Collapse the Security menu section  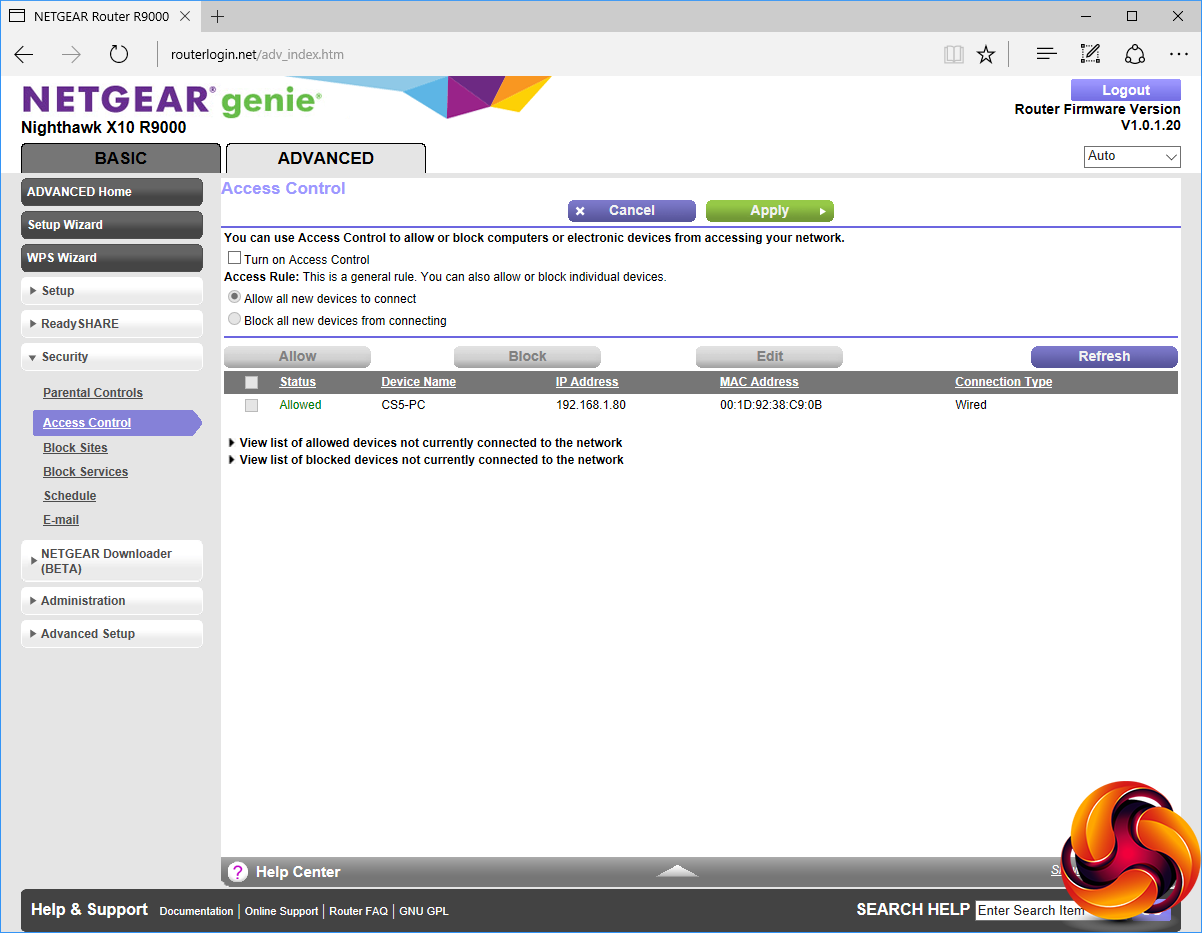(112, 357)
